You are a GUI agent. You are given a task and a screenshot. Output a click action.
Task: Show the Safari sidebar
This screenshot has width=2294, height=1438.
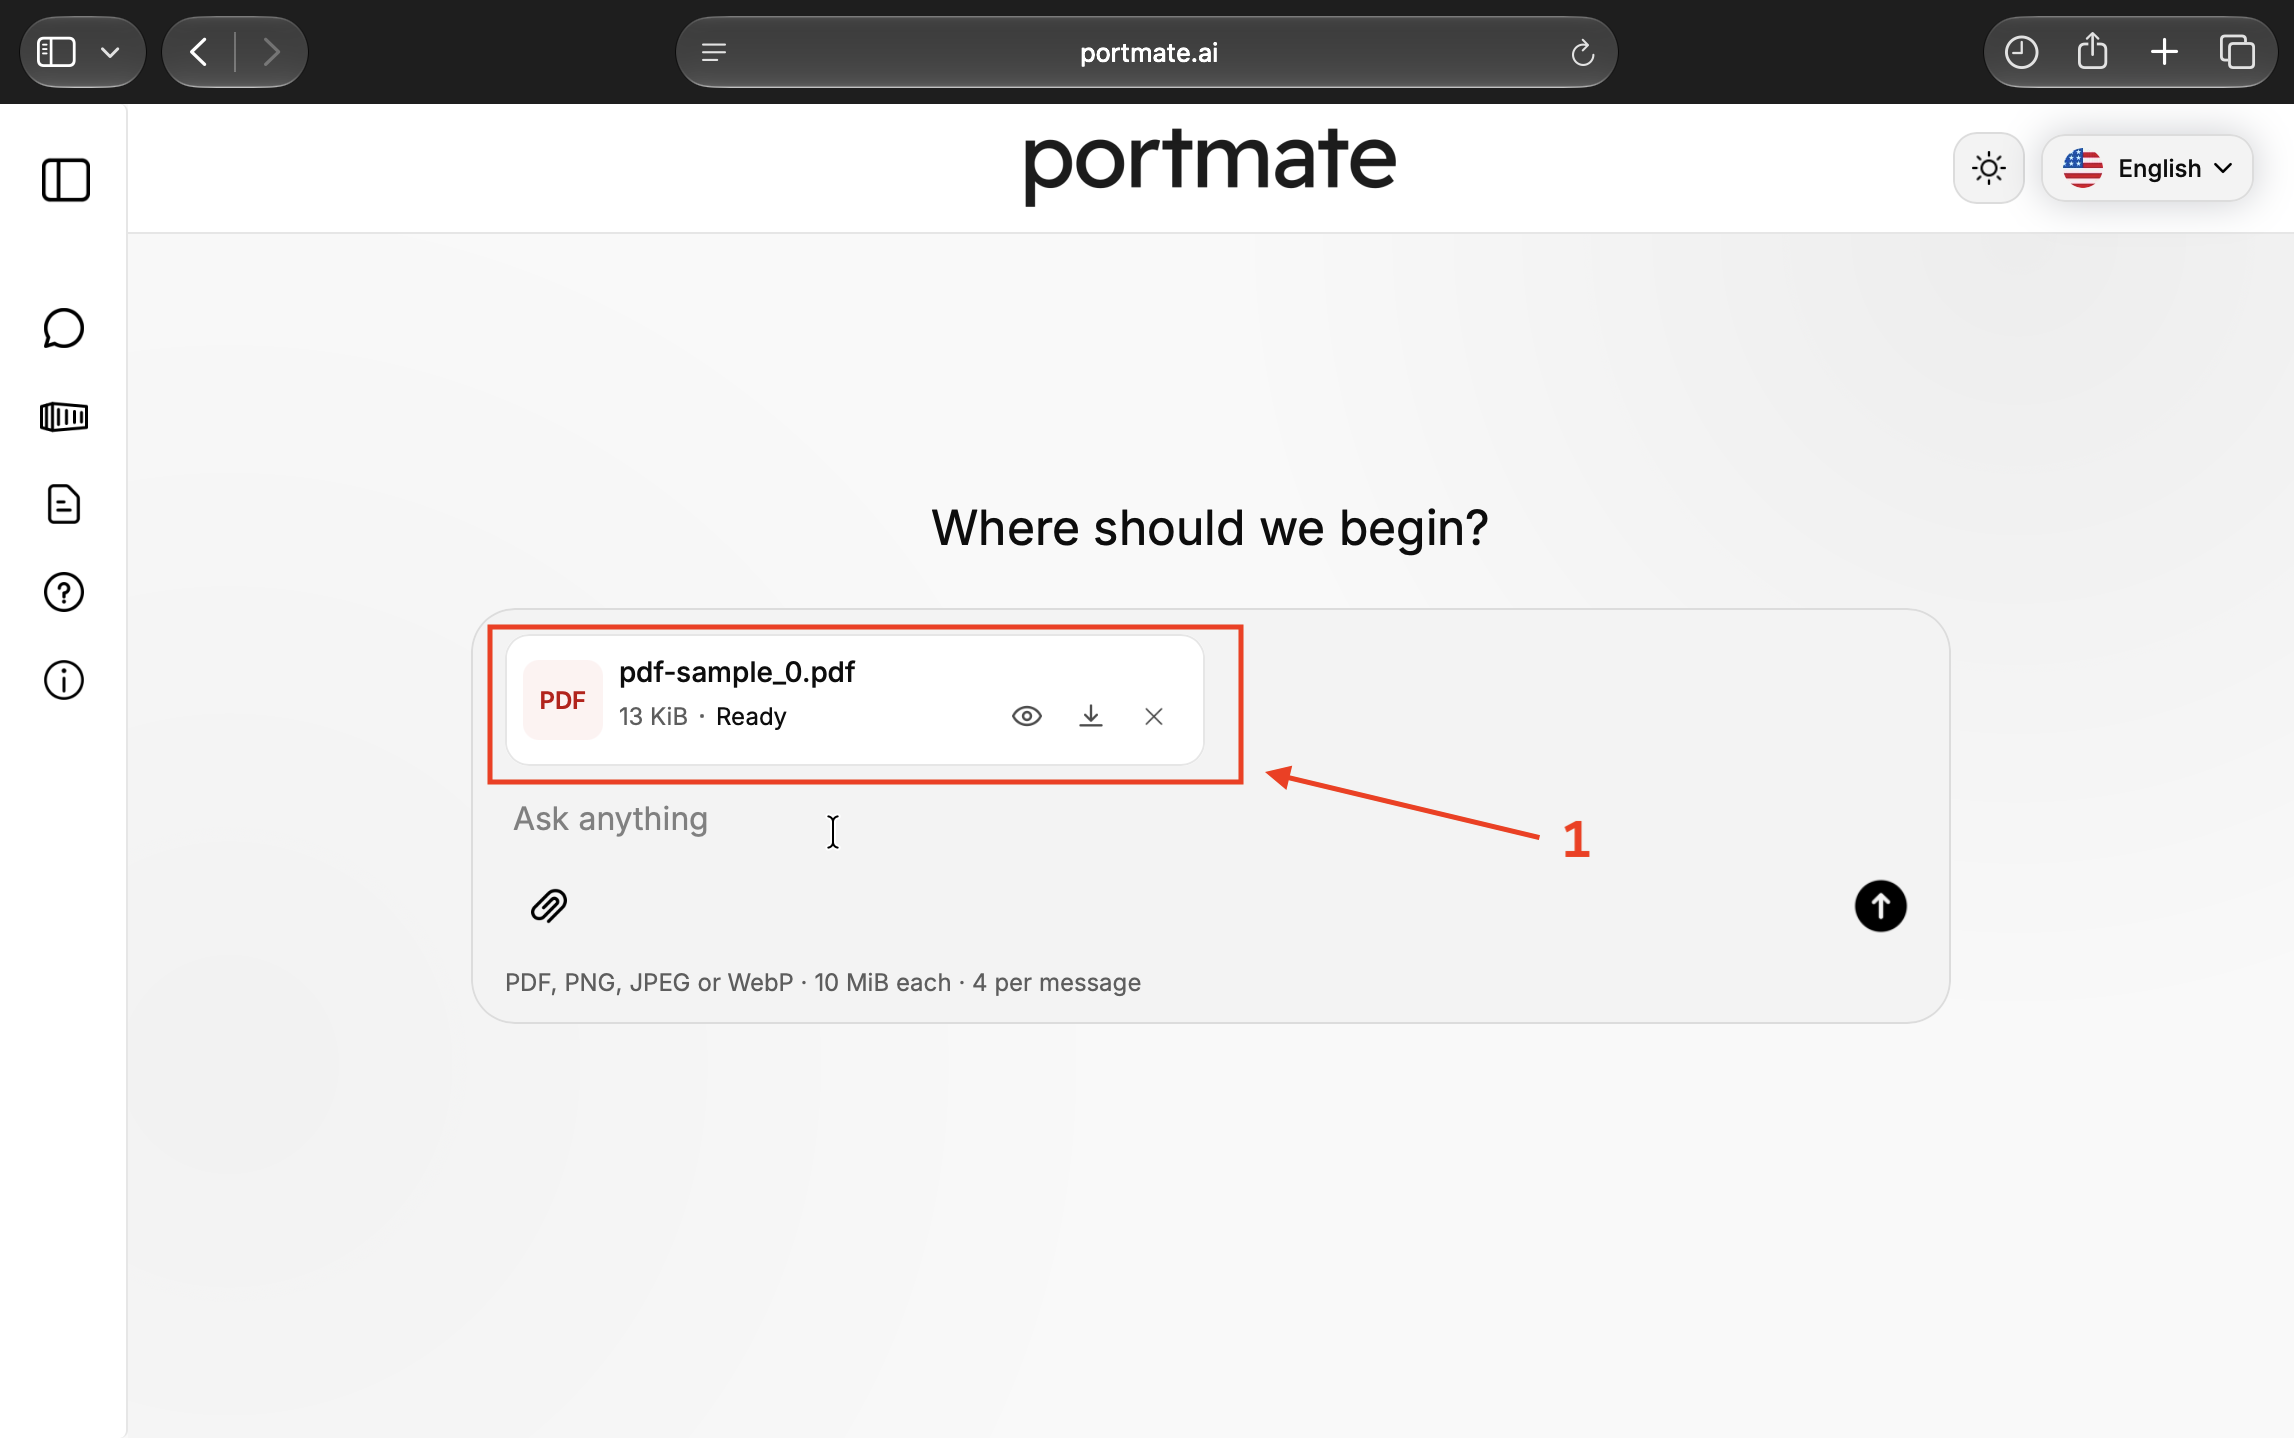click(56, 52)
